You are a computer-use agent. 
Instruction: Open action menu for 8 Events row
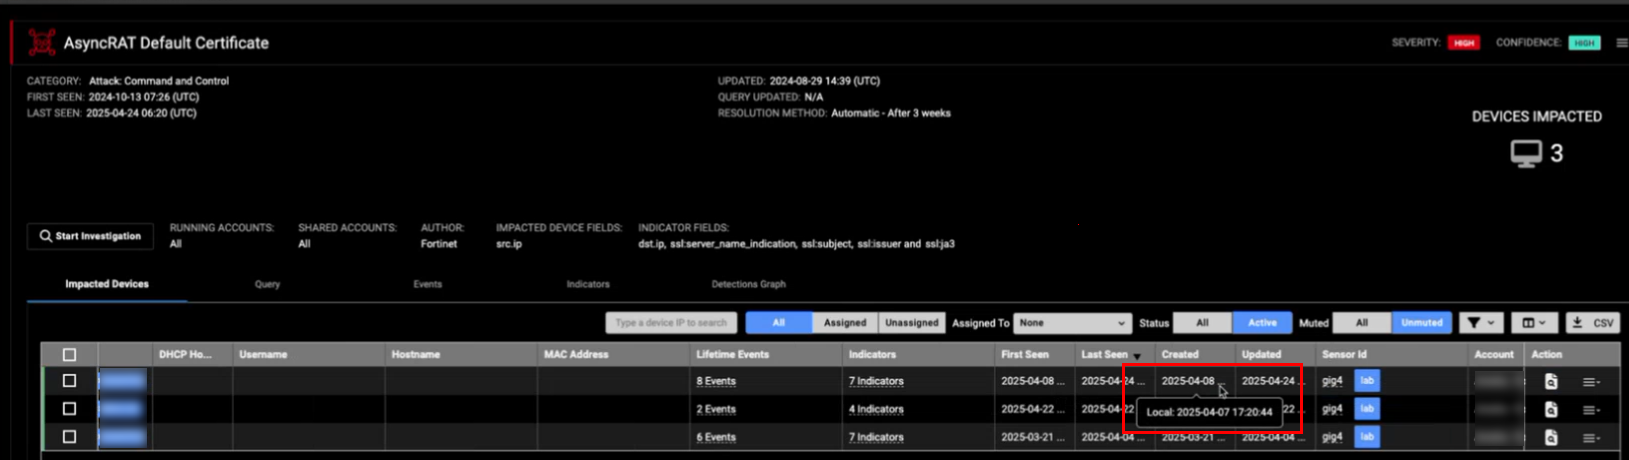[1590, 382]
